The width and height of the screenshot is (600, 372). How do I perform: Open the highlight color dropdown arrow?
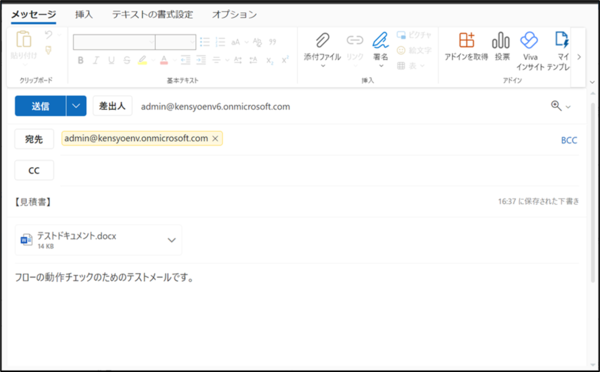click(x=153, y=60)
